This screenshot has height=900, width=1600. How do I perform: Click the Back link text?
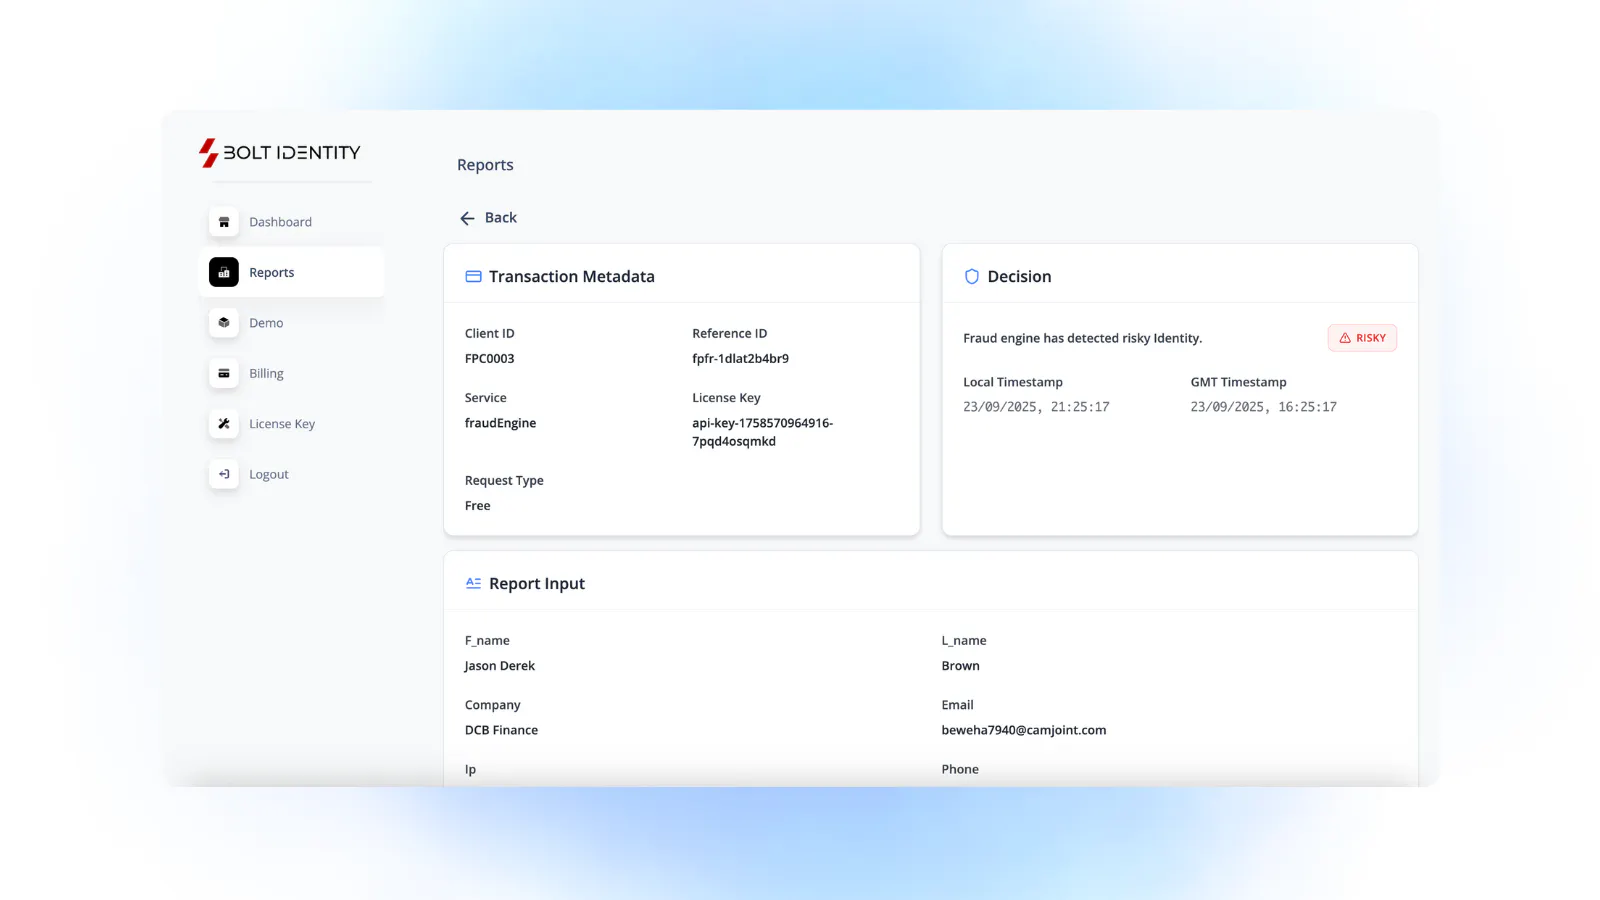coord(501,218)
